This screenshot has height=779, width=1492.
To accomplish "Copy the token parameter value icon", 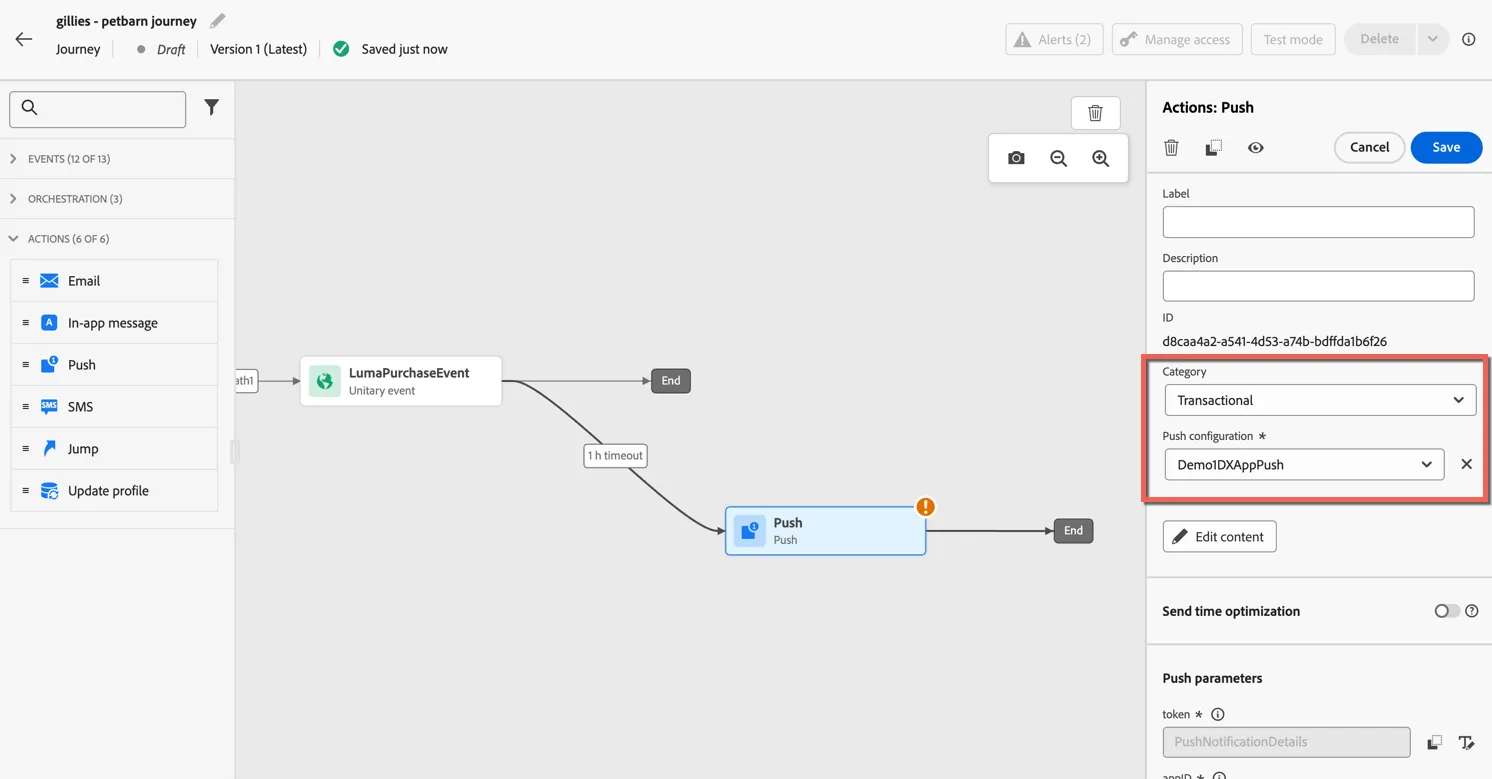I will (x=1434, y=742).
